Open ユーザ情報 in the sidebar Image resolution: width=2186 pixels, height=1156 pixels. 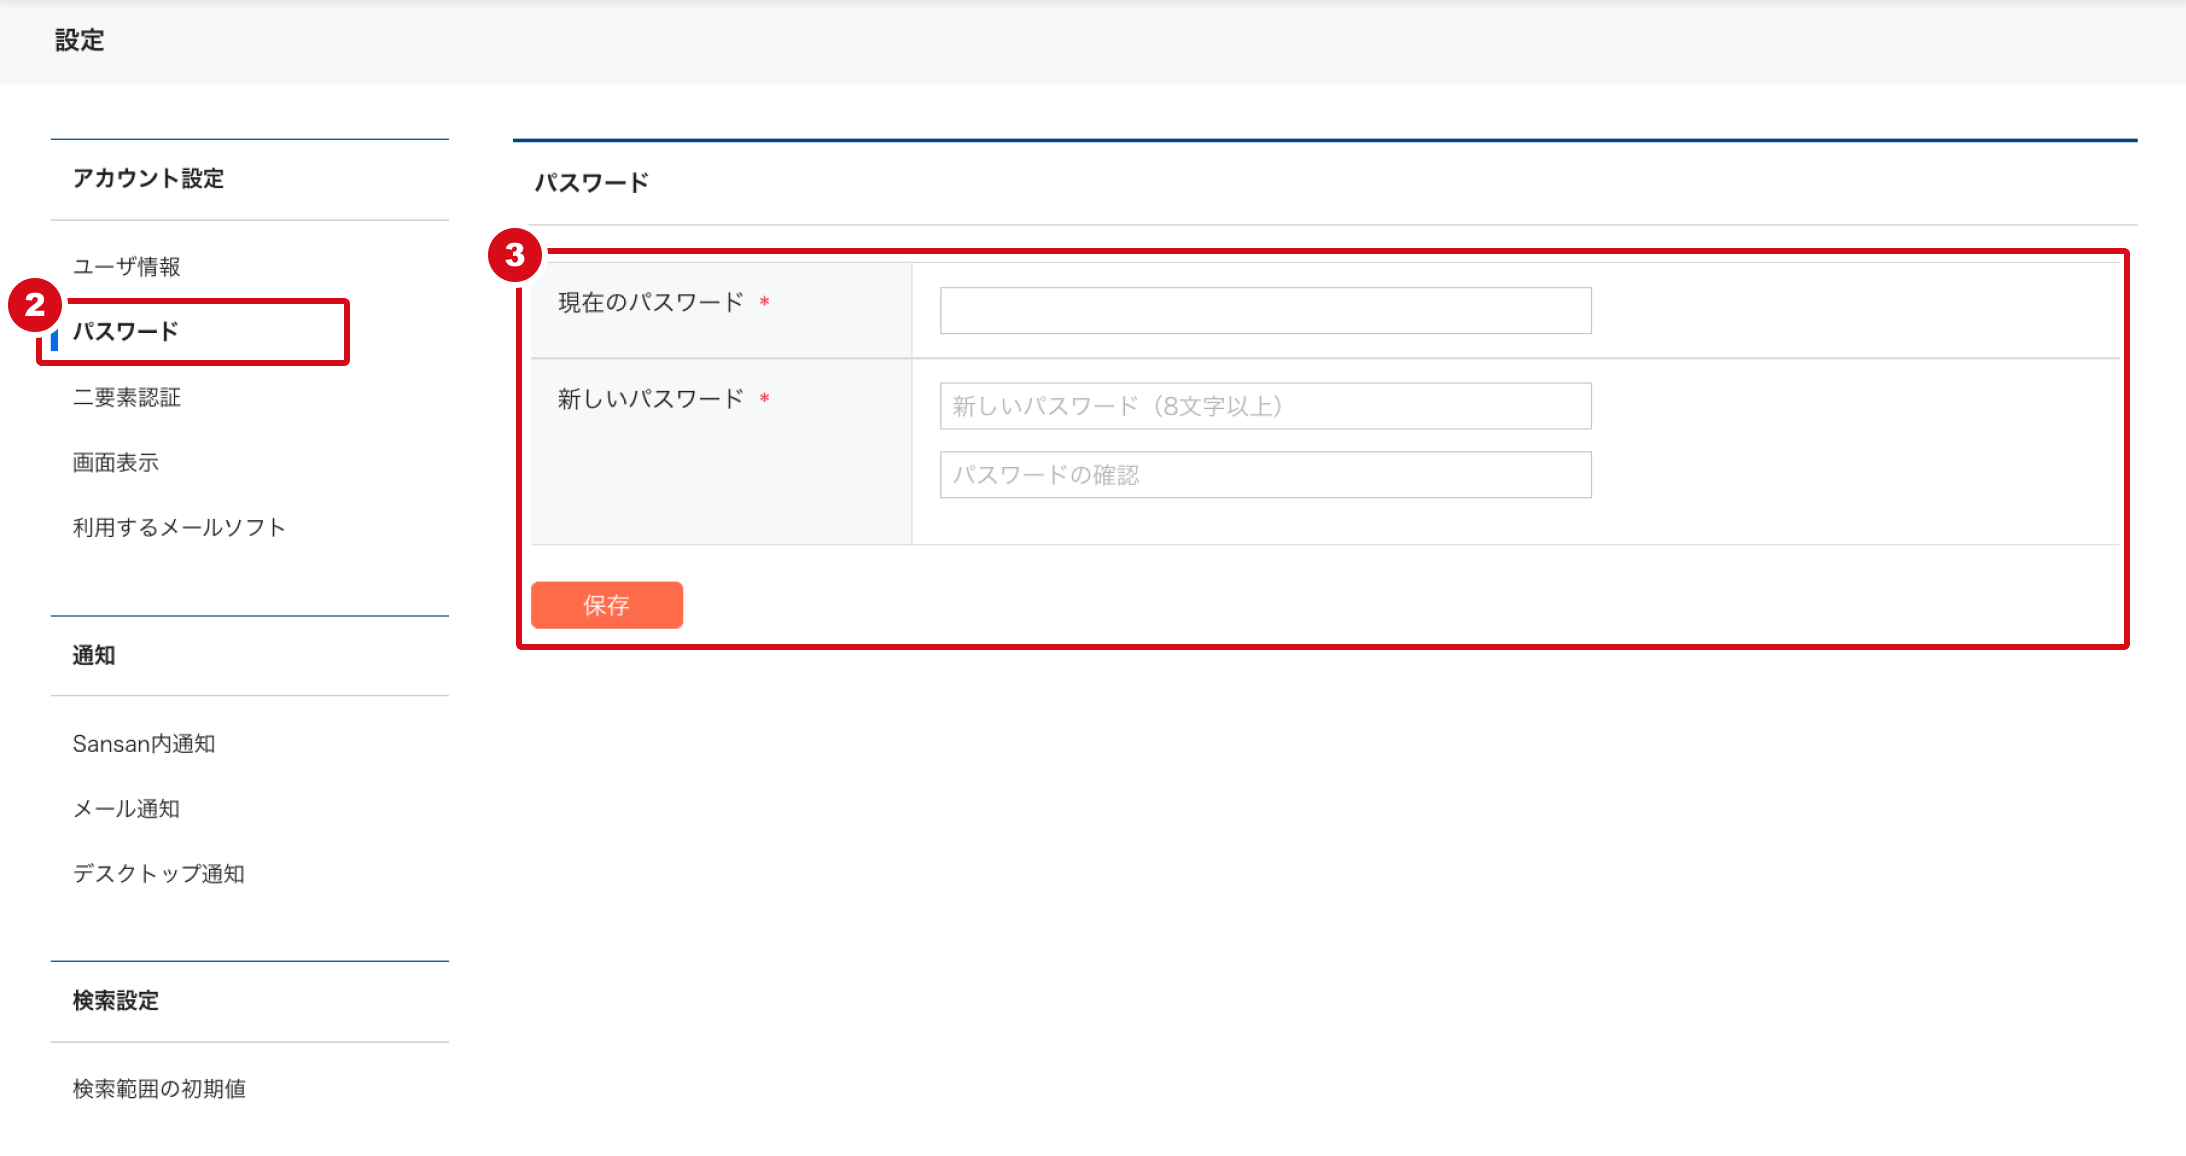coord(126,267)
